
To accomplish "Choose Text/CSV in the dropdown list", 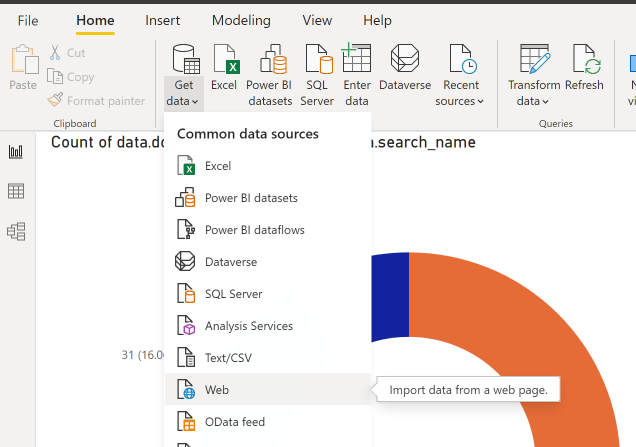I will [x=268, y=358].
